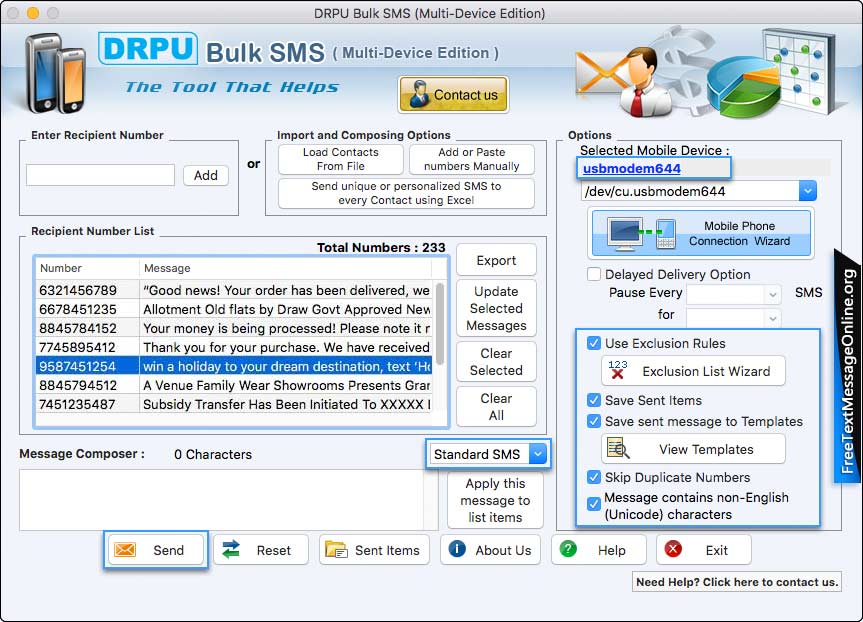Screen dimensions: 863x622
Task: Click Add recipient number button
Action: [206, 175]
